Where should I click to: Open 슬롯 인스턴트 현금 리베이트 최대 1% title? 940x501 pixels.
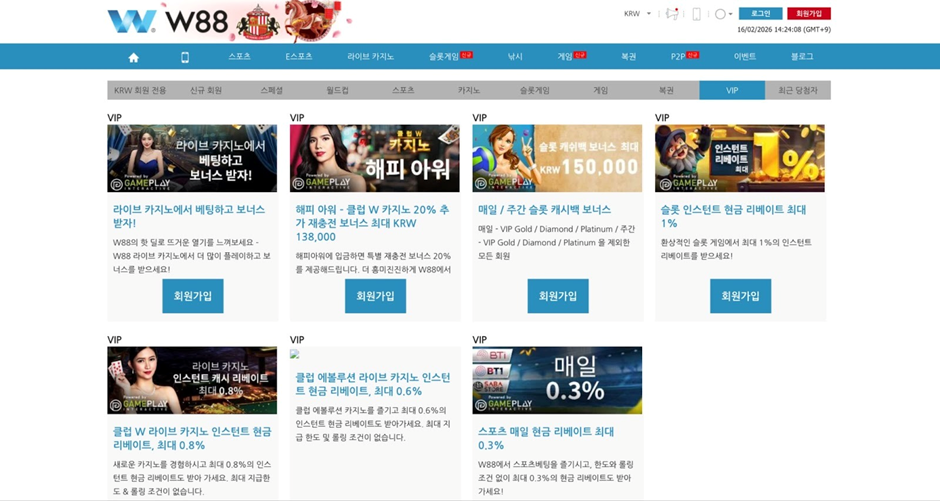click(x=733, y=216)
